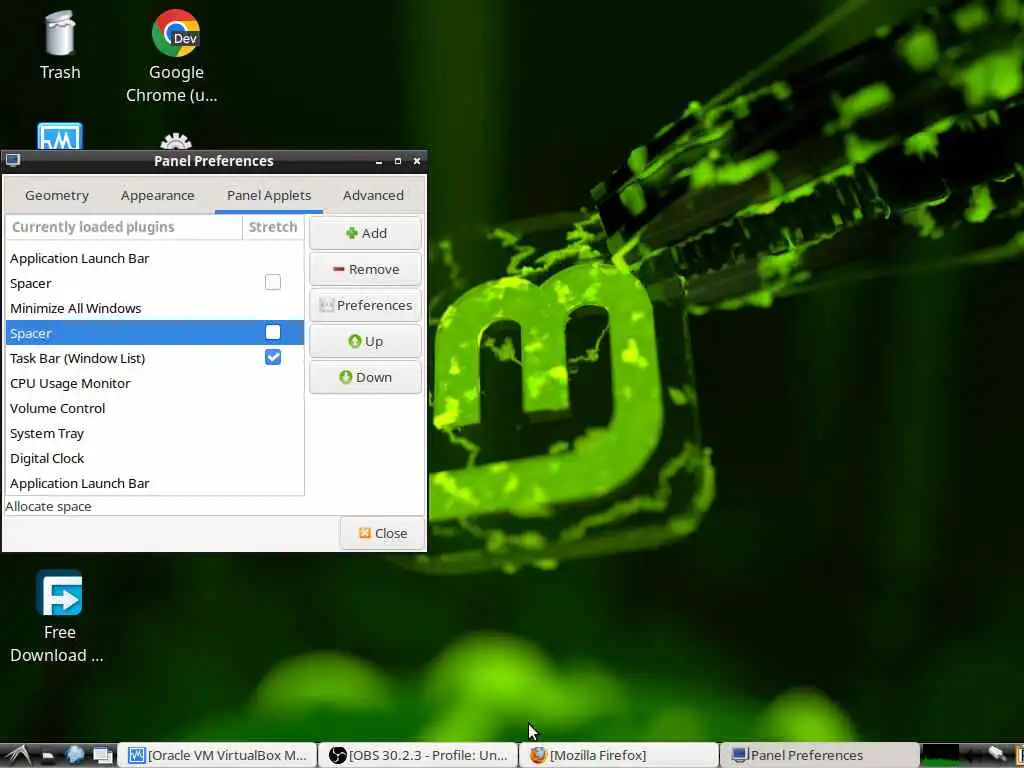Select the highlighted Spacer plugin row text
This screenshot has width=1024, height=768.
click(31, 333)
